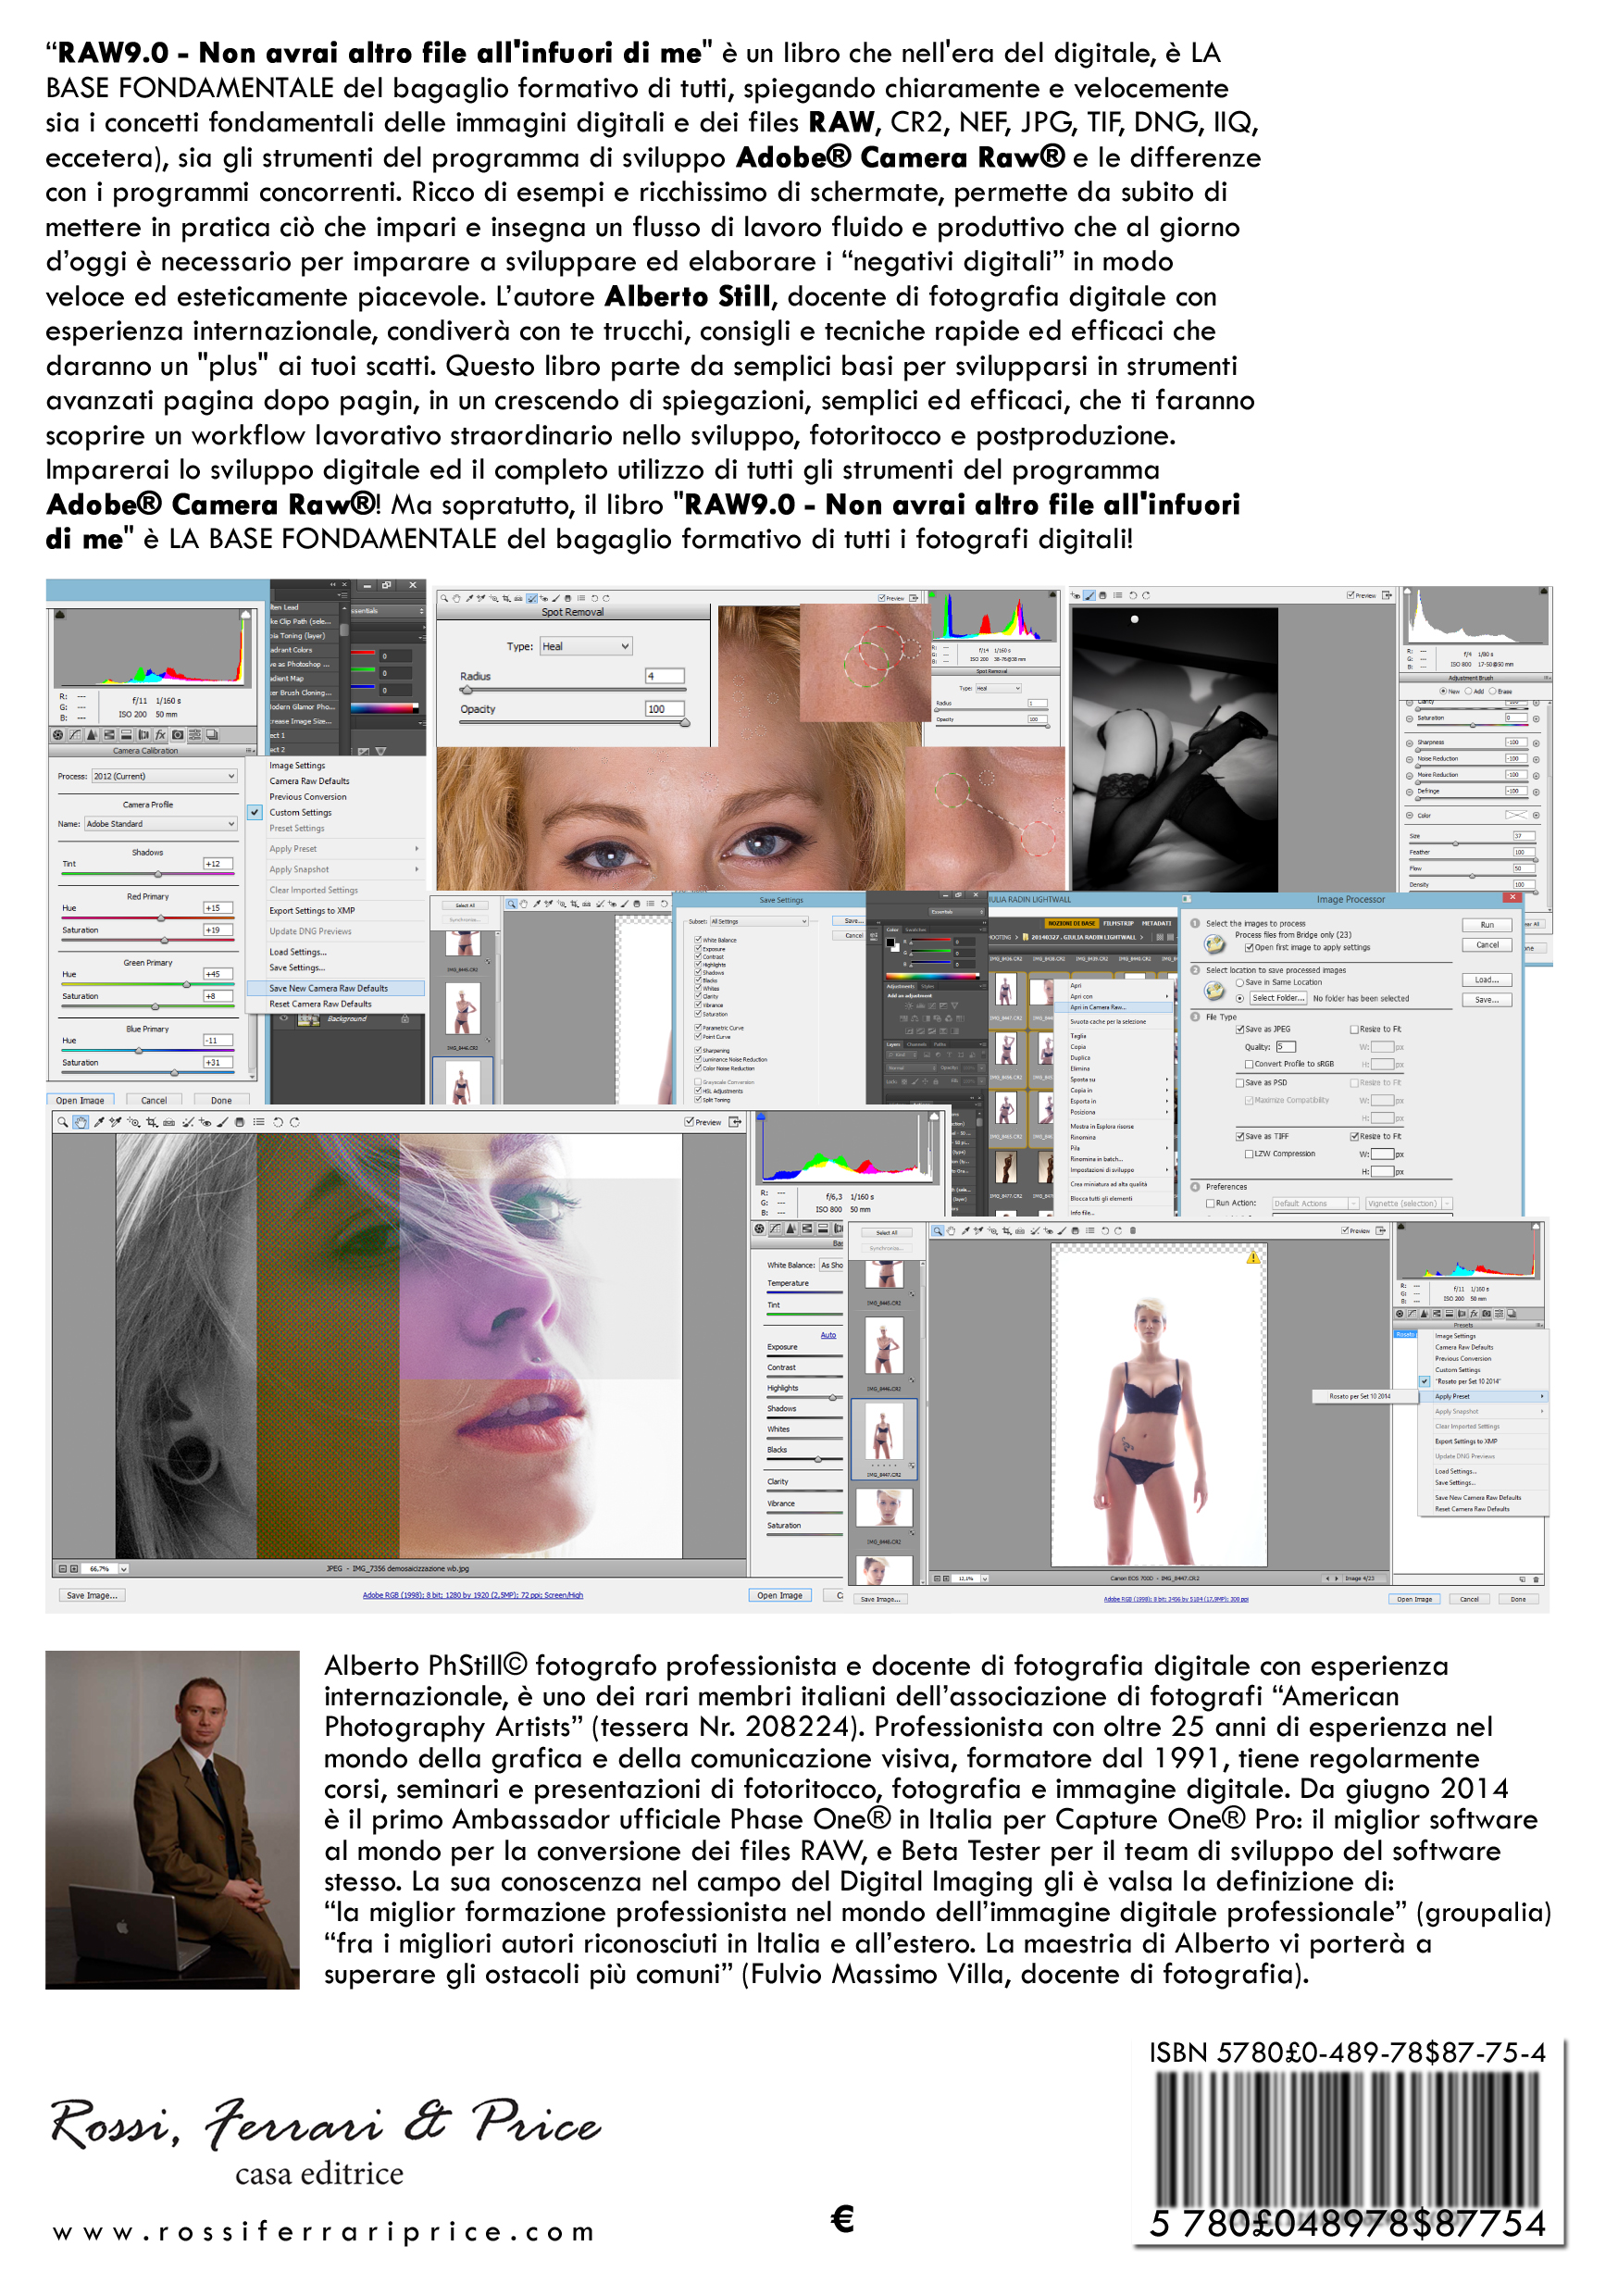The image size is (1618, 2296).
Task: Expand the Camera Profile Name Adobe Standard dropdown
Action: [x=161, y=824]
